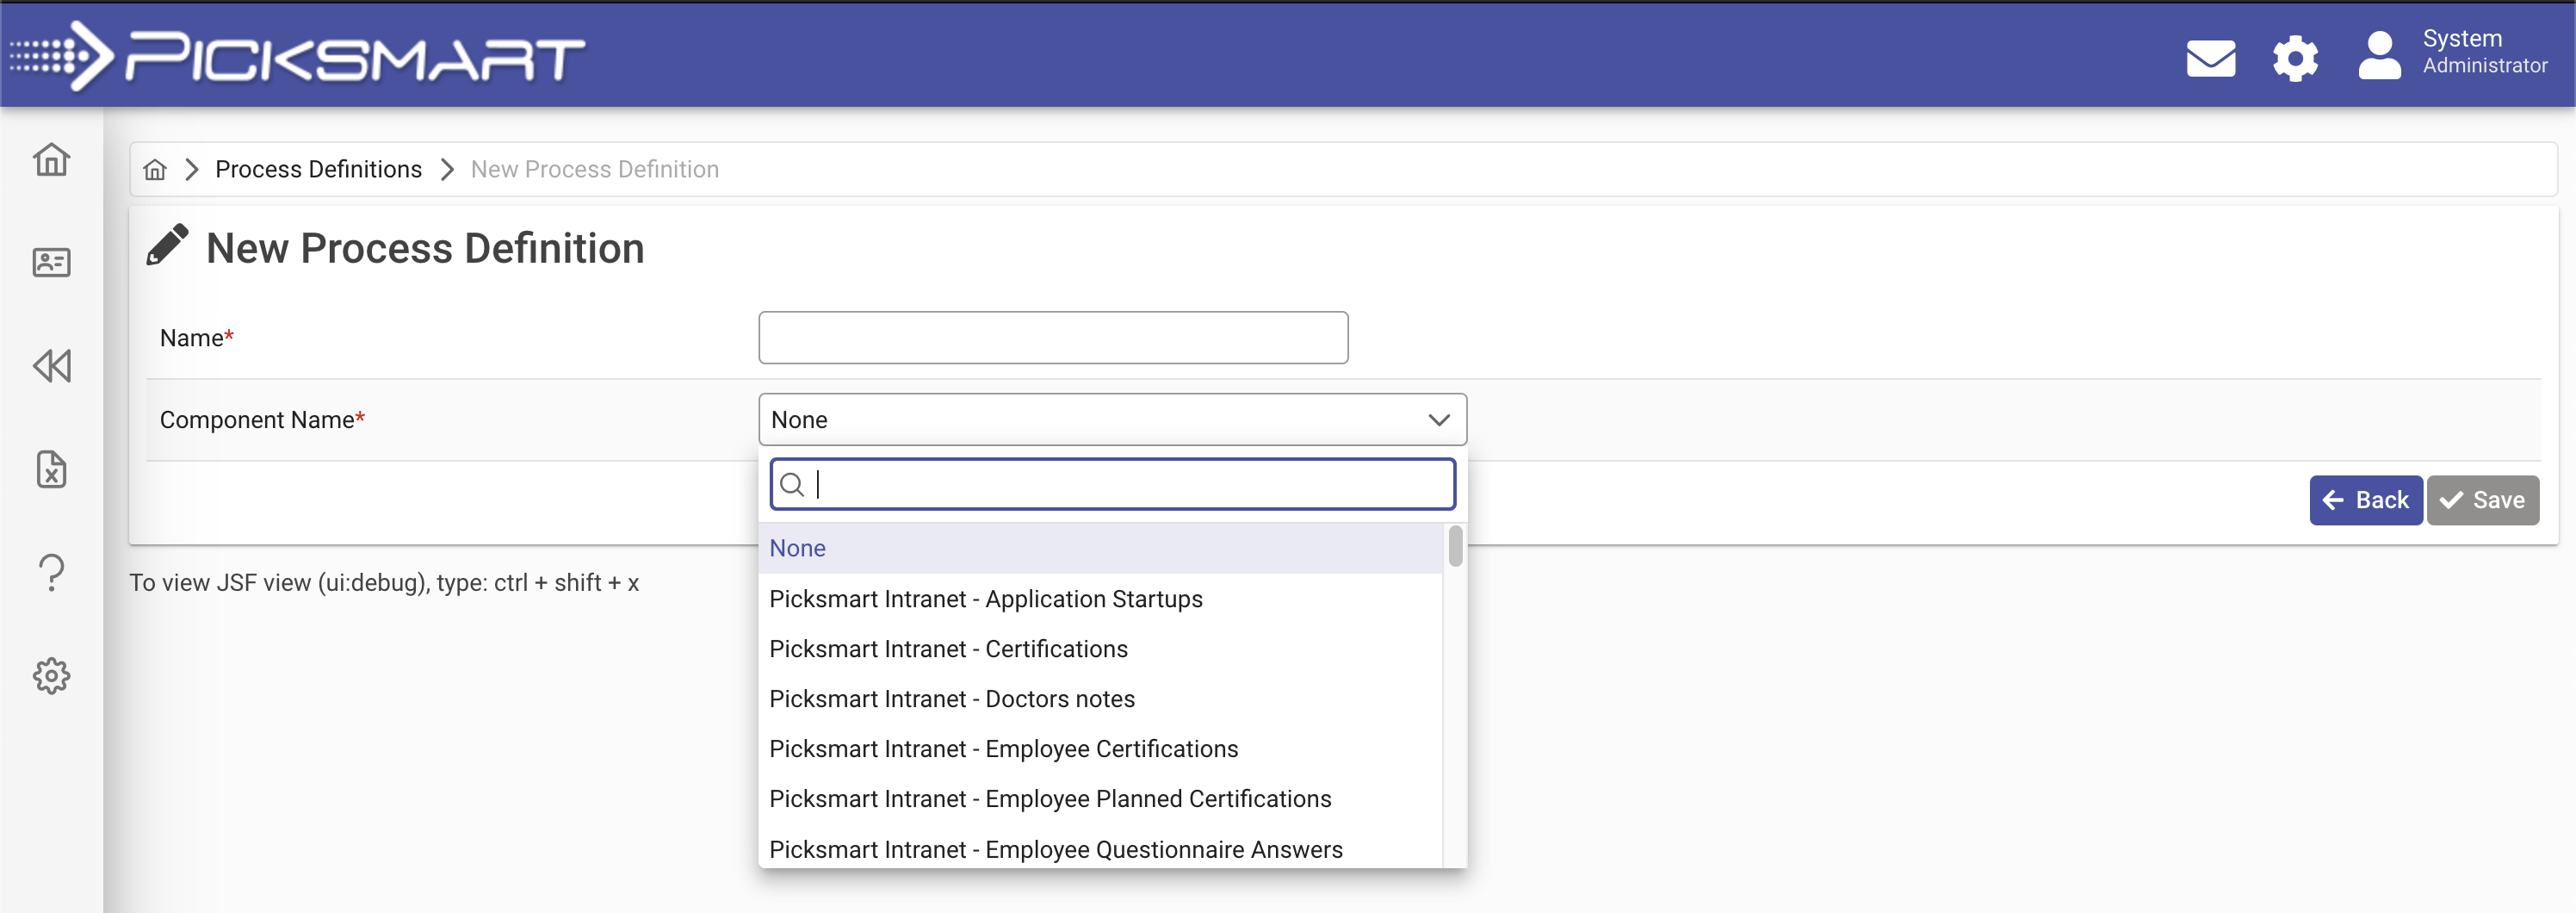Select the sidebar rewind double-arrow icon
This screenshot has height=913, width=2576.
[x=51, y=366]
